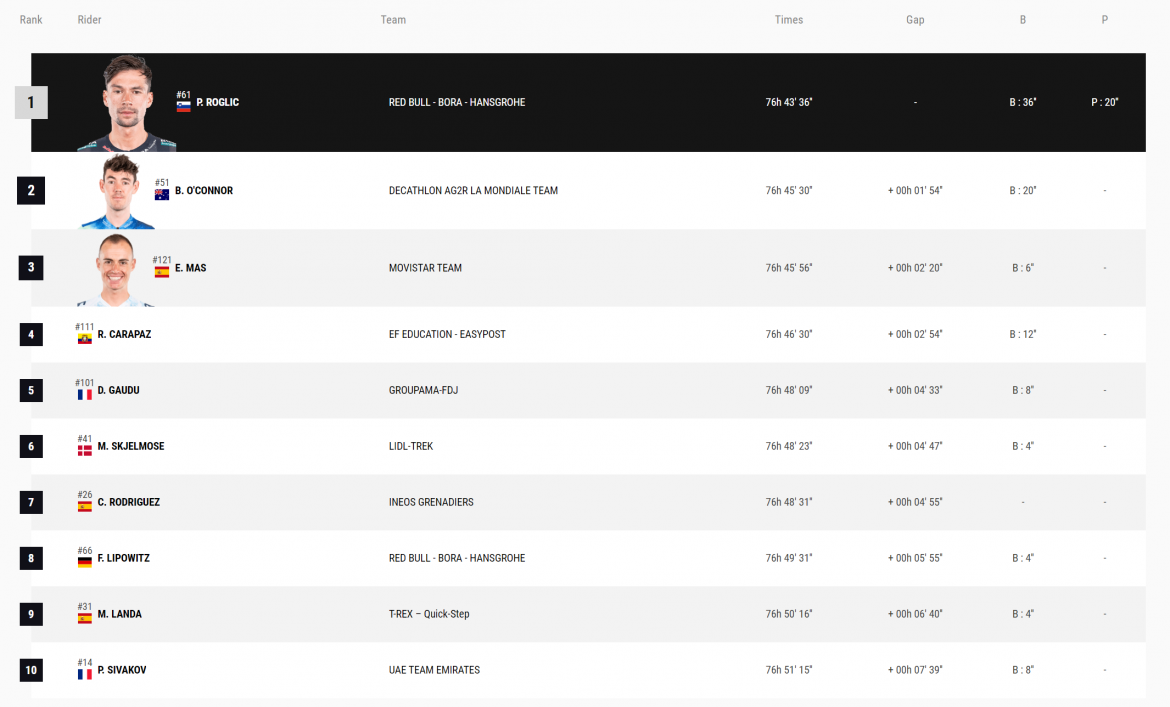Click Roglic's time 76h 43' 36"
Image resolution: width=1170 pixels, height=707 pixels.
click(789, 102)
